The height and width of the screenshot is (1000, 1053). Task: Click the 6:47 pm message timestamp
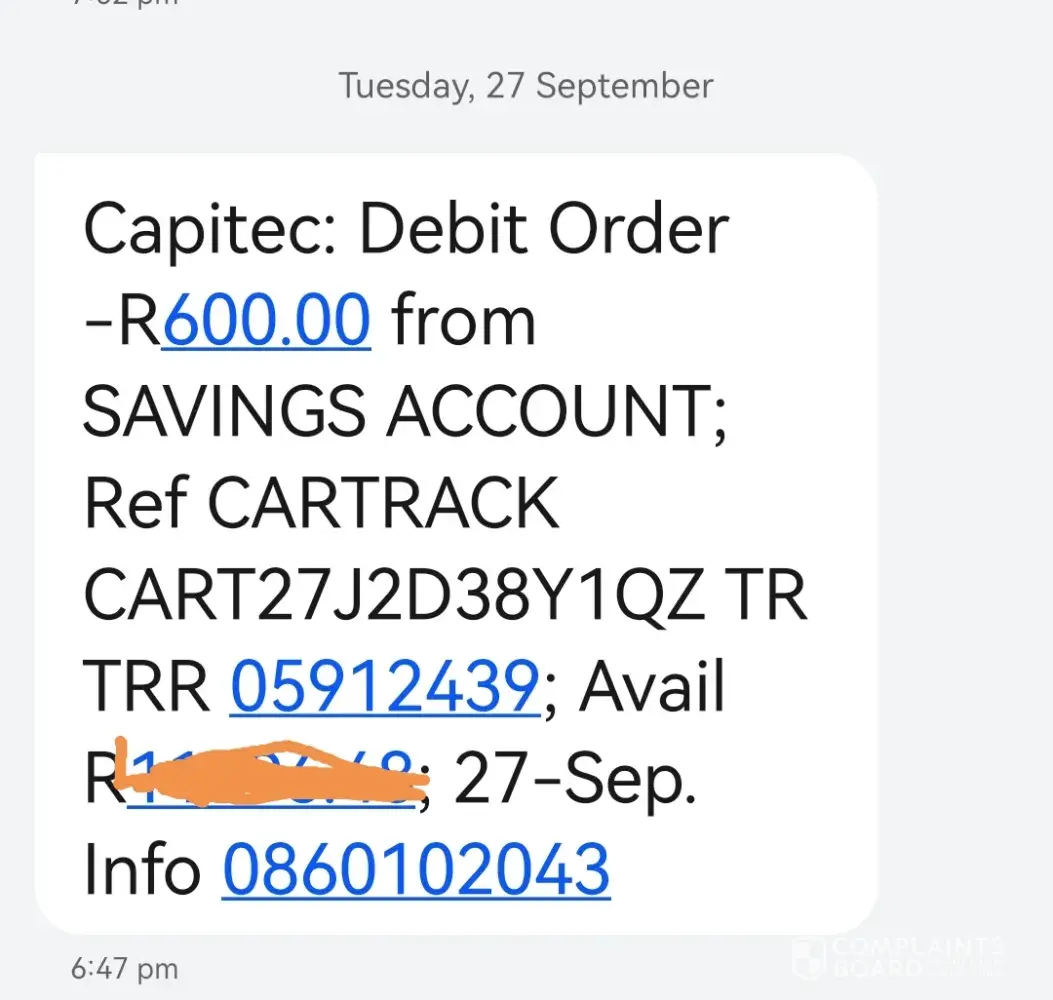tap(124, 968)
